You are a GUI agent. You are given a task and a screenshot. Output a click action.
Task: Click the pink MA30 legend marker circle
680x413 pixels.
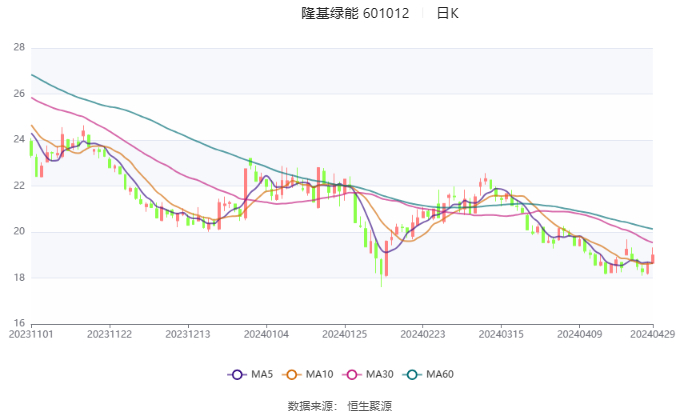(353, 374)
